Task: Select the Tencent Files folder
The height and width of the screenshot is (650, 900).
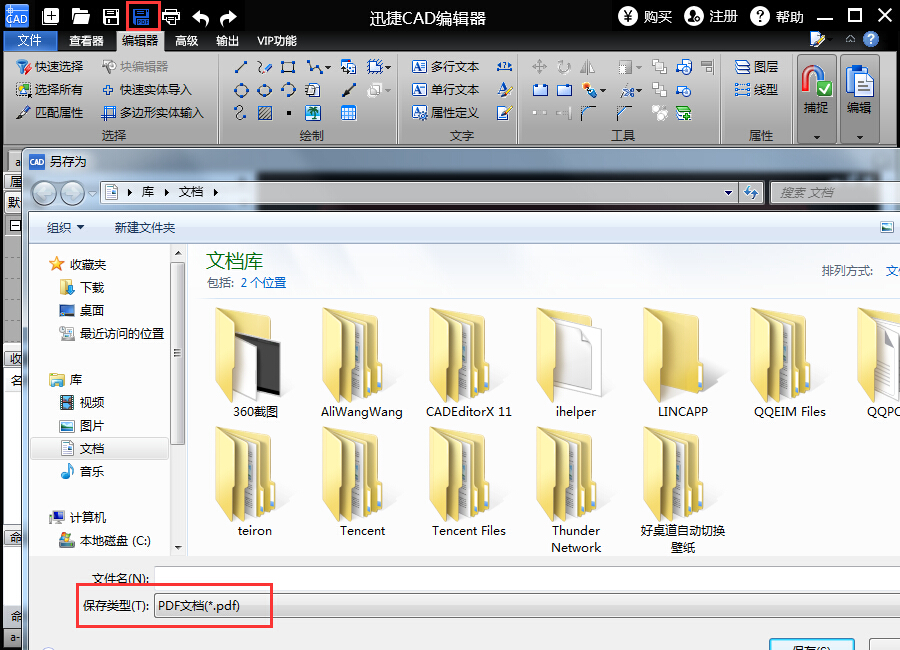Action: 468,482
